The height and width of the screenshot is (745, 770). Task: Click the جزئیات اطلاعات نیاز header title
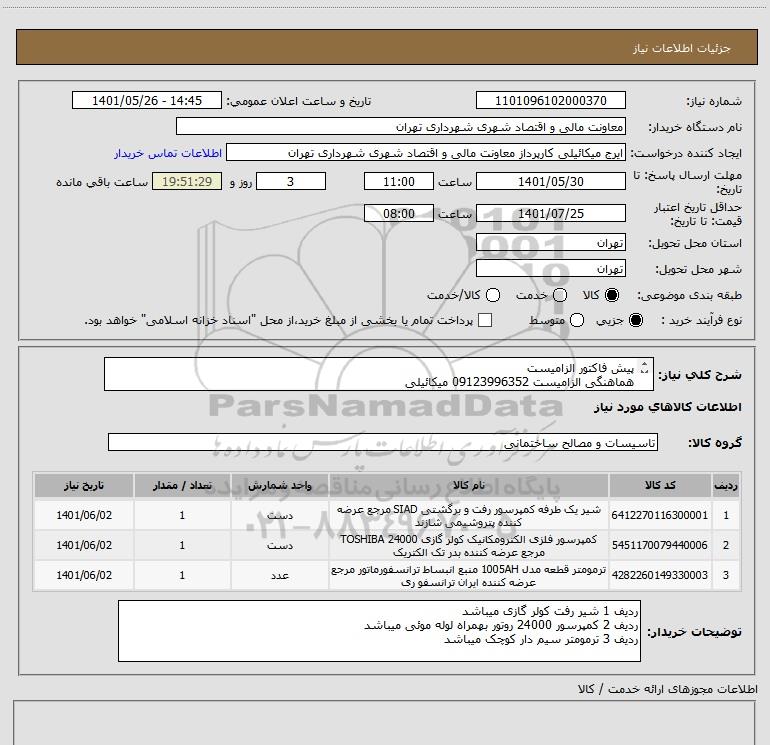[x=682, y=48]
